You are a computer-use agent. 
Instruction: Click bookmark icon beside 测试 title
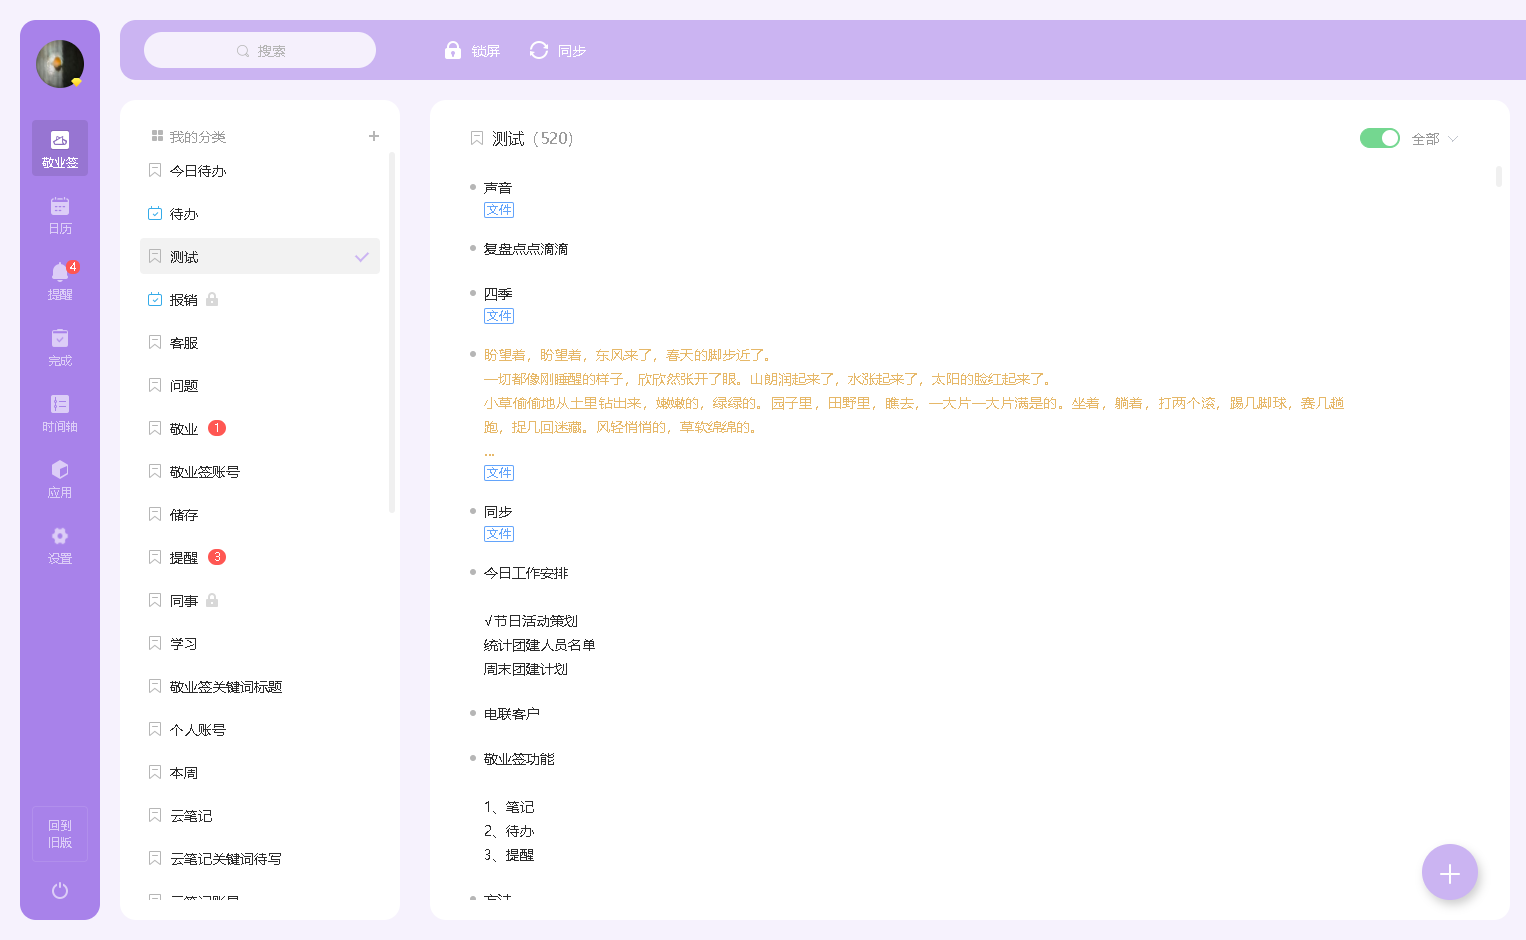pos(477,138)
